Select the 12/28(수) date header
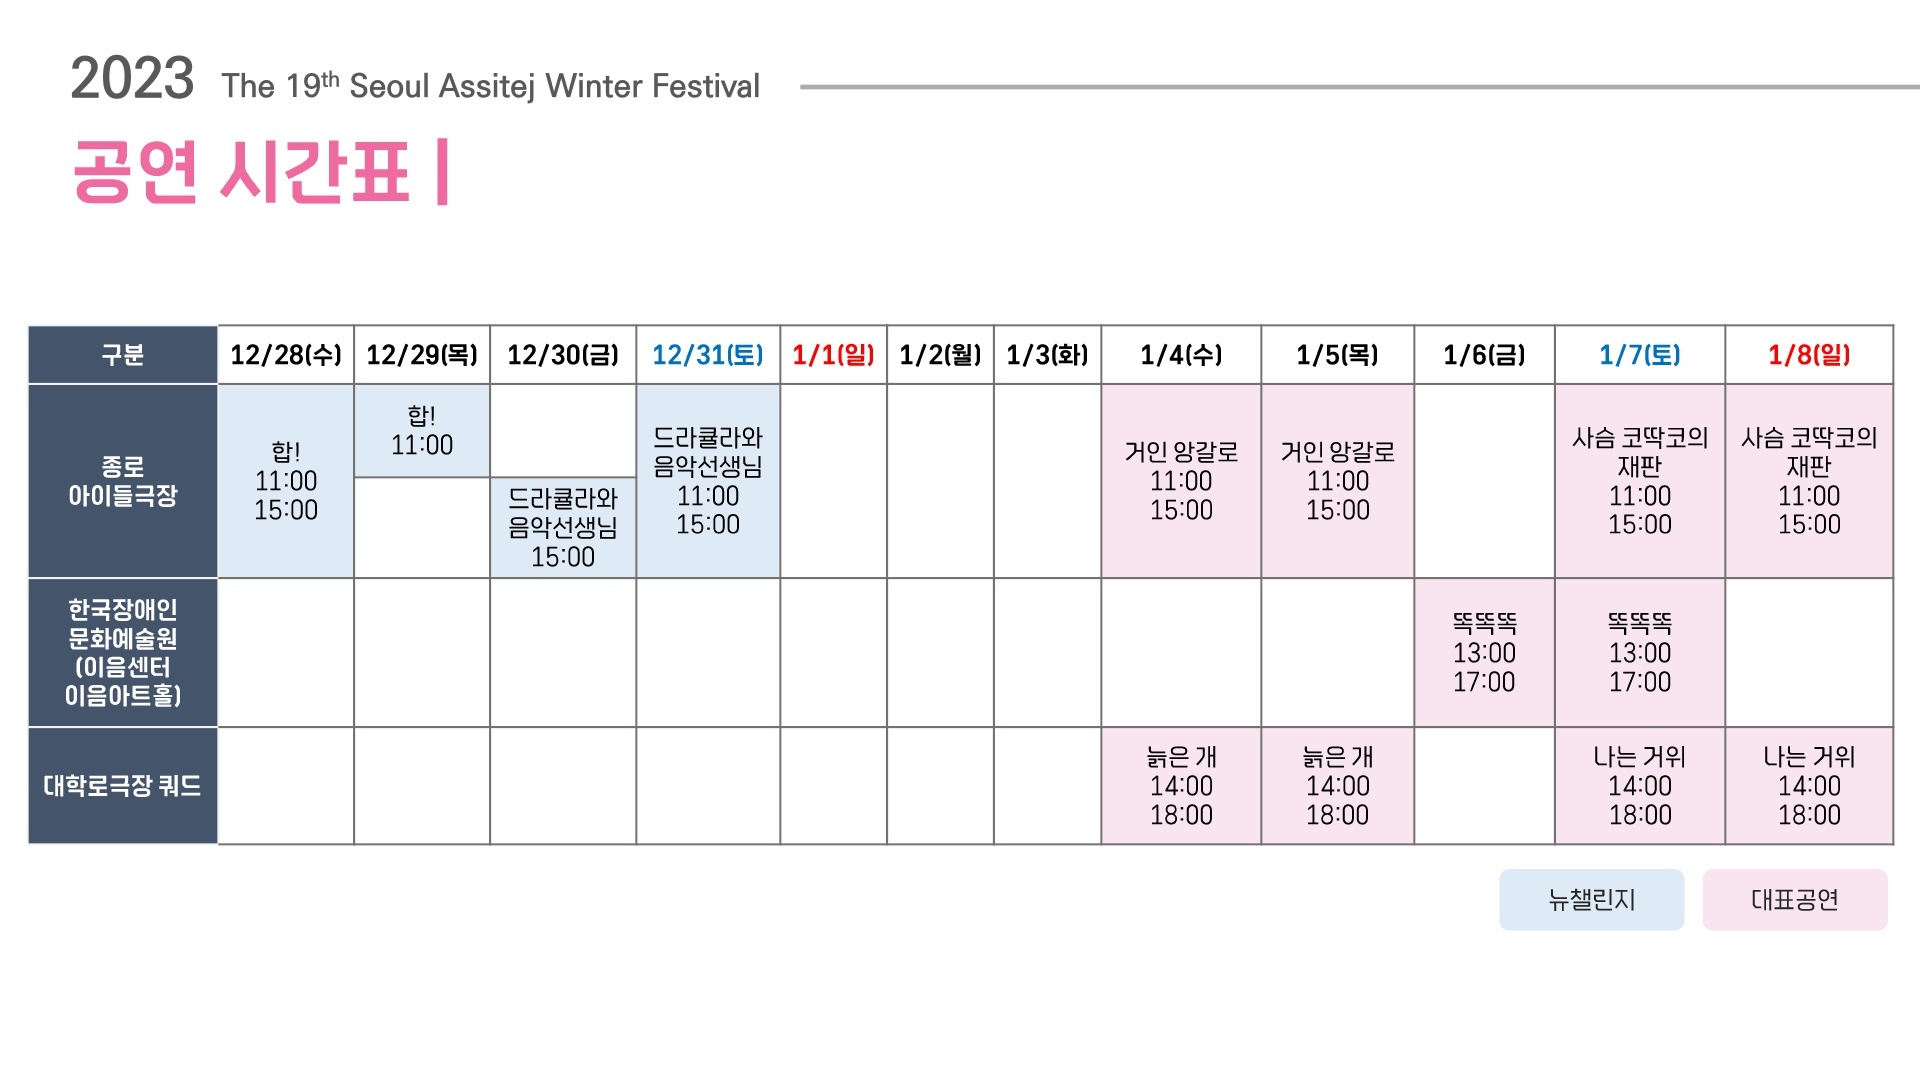 pyautogui.click(x=286, y=355)
